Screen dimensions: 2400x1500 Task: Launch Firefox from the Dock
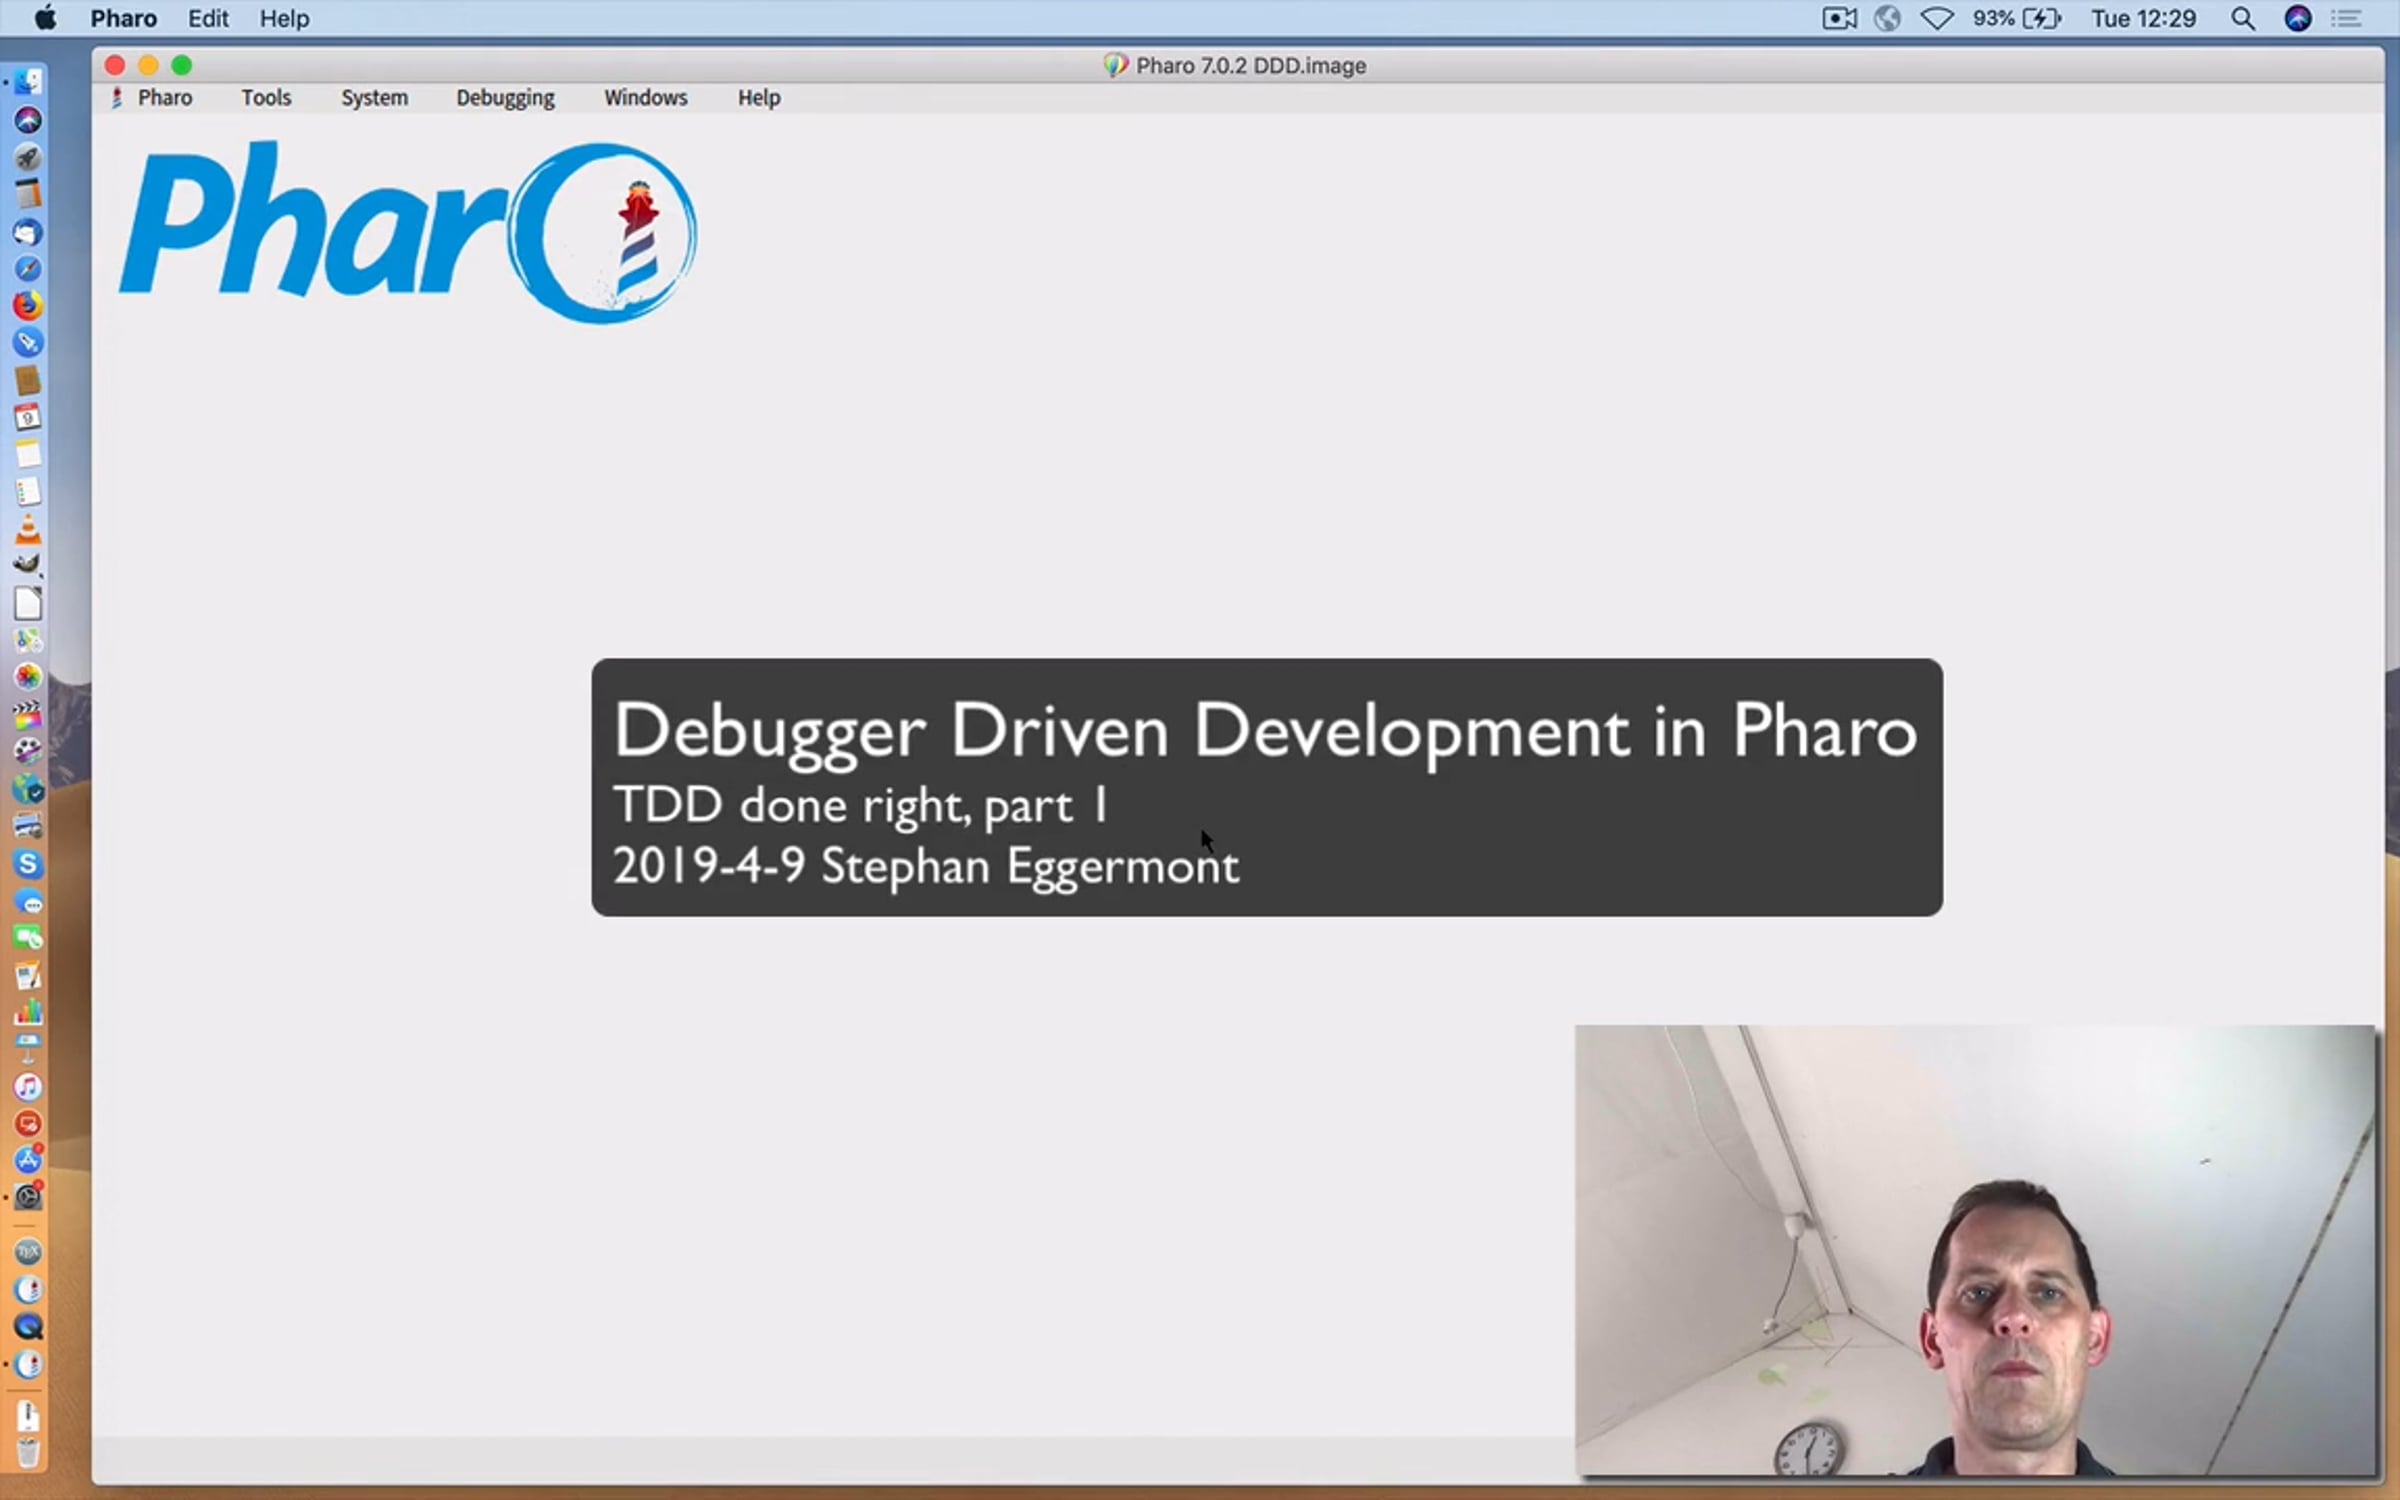(28, 306)
